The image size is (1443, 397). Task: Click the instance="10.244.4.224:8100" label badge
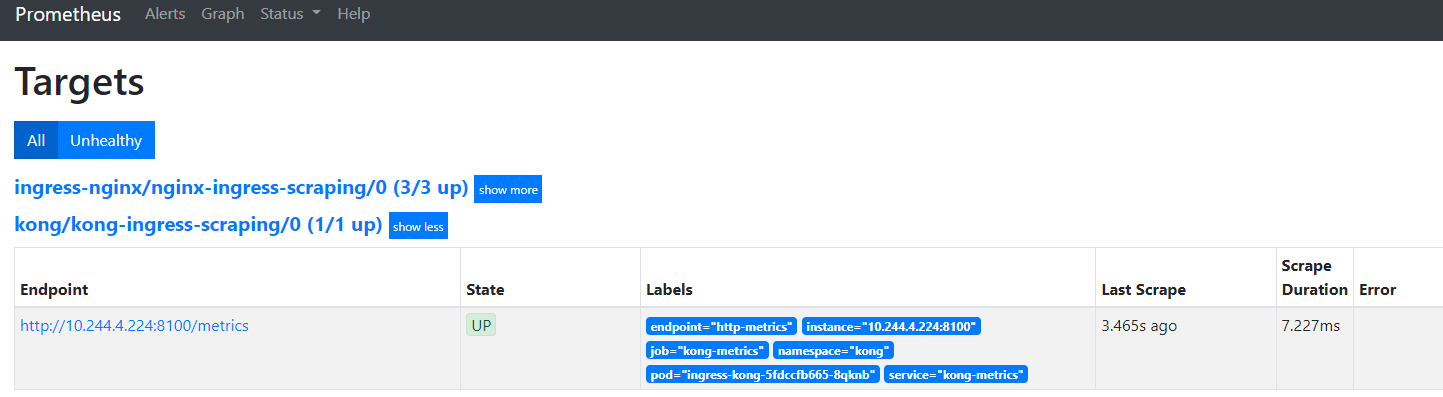[x=892, y=326]
